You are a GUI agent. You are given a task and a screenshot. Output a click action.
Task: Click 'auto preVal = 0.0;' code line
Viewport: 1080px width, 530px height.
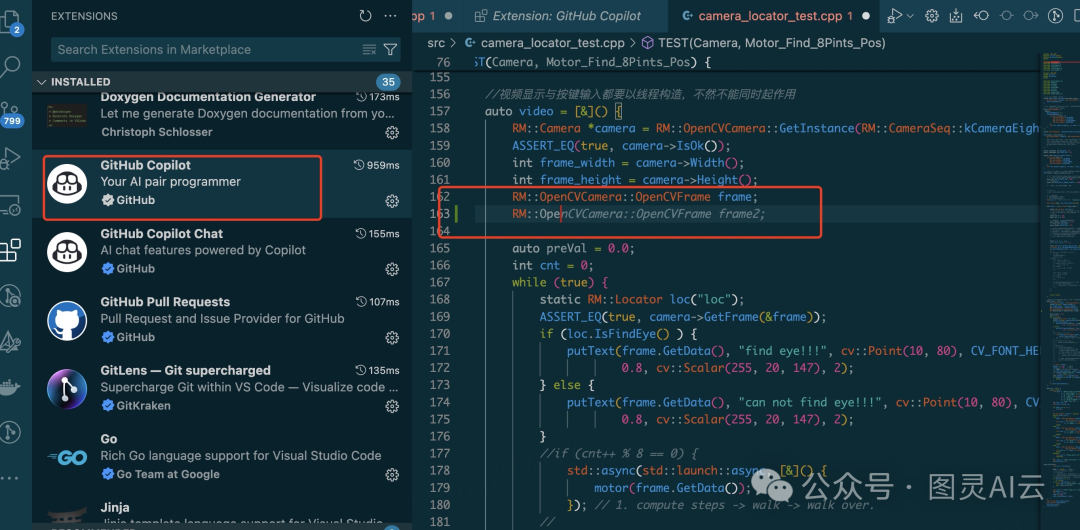point(573,248)
